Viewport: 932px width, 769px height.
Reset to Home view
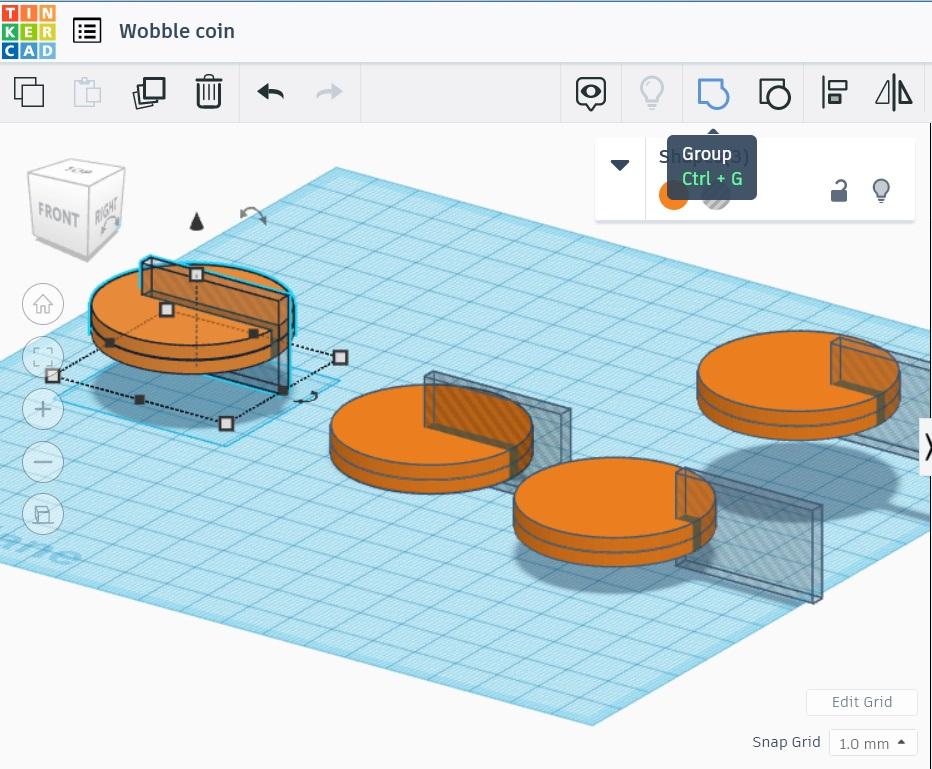43,304
